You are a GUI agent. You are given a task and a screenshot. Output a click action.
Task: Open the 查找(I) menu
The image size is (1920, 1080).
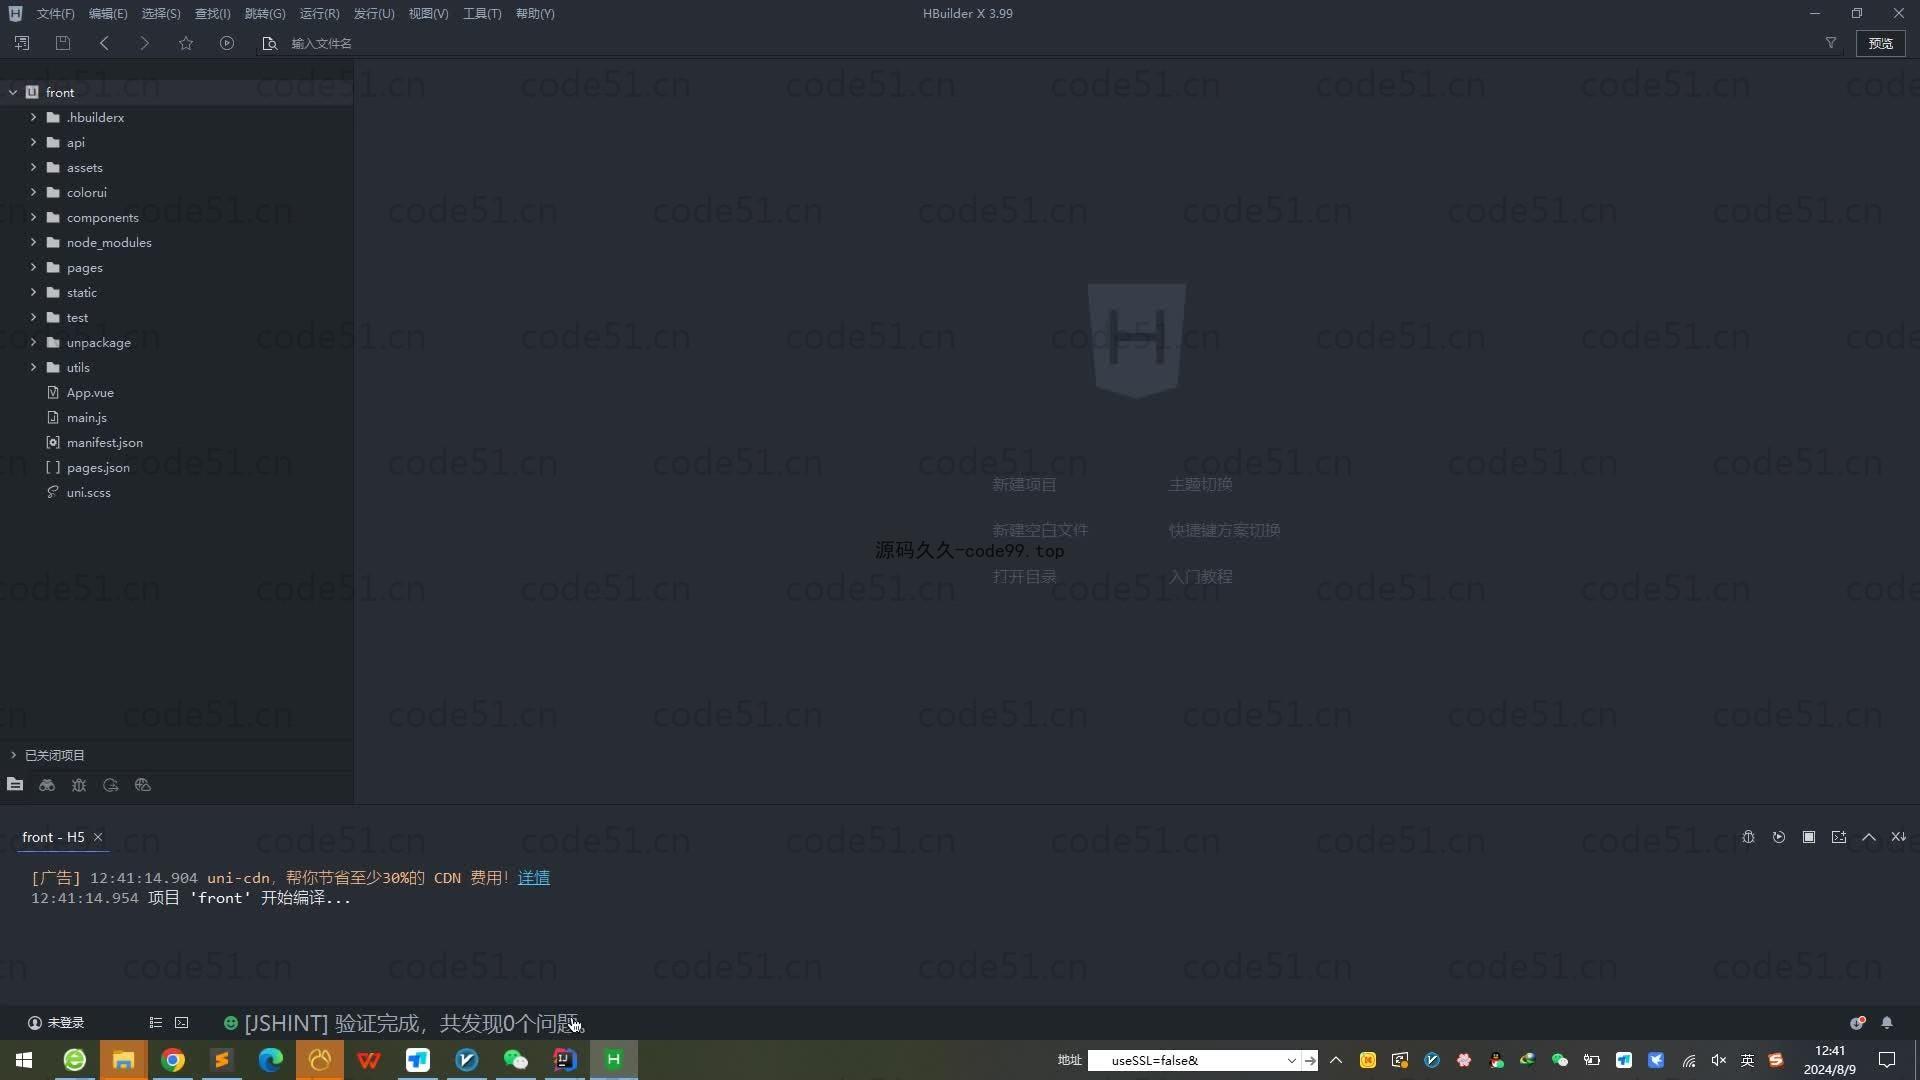point(212,13)
